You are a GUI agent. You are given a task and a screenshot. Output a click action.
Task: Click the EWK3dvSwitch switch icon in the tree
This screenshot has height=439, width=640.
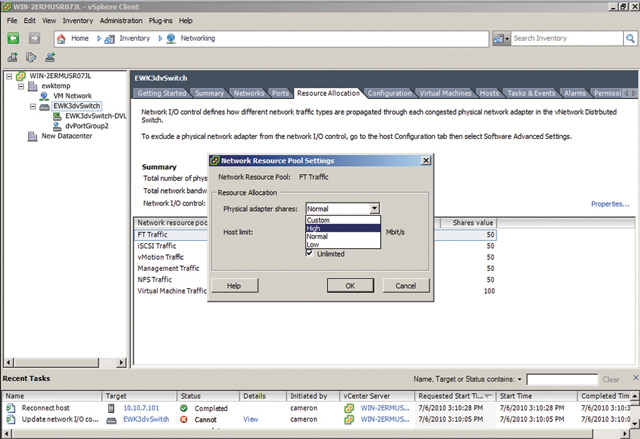(x=44, y=107)
